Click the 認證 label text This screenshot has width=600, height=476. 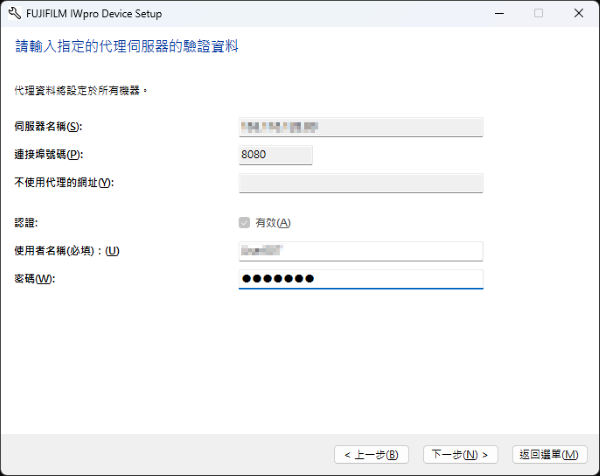coord(27,222)
